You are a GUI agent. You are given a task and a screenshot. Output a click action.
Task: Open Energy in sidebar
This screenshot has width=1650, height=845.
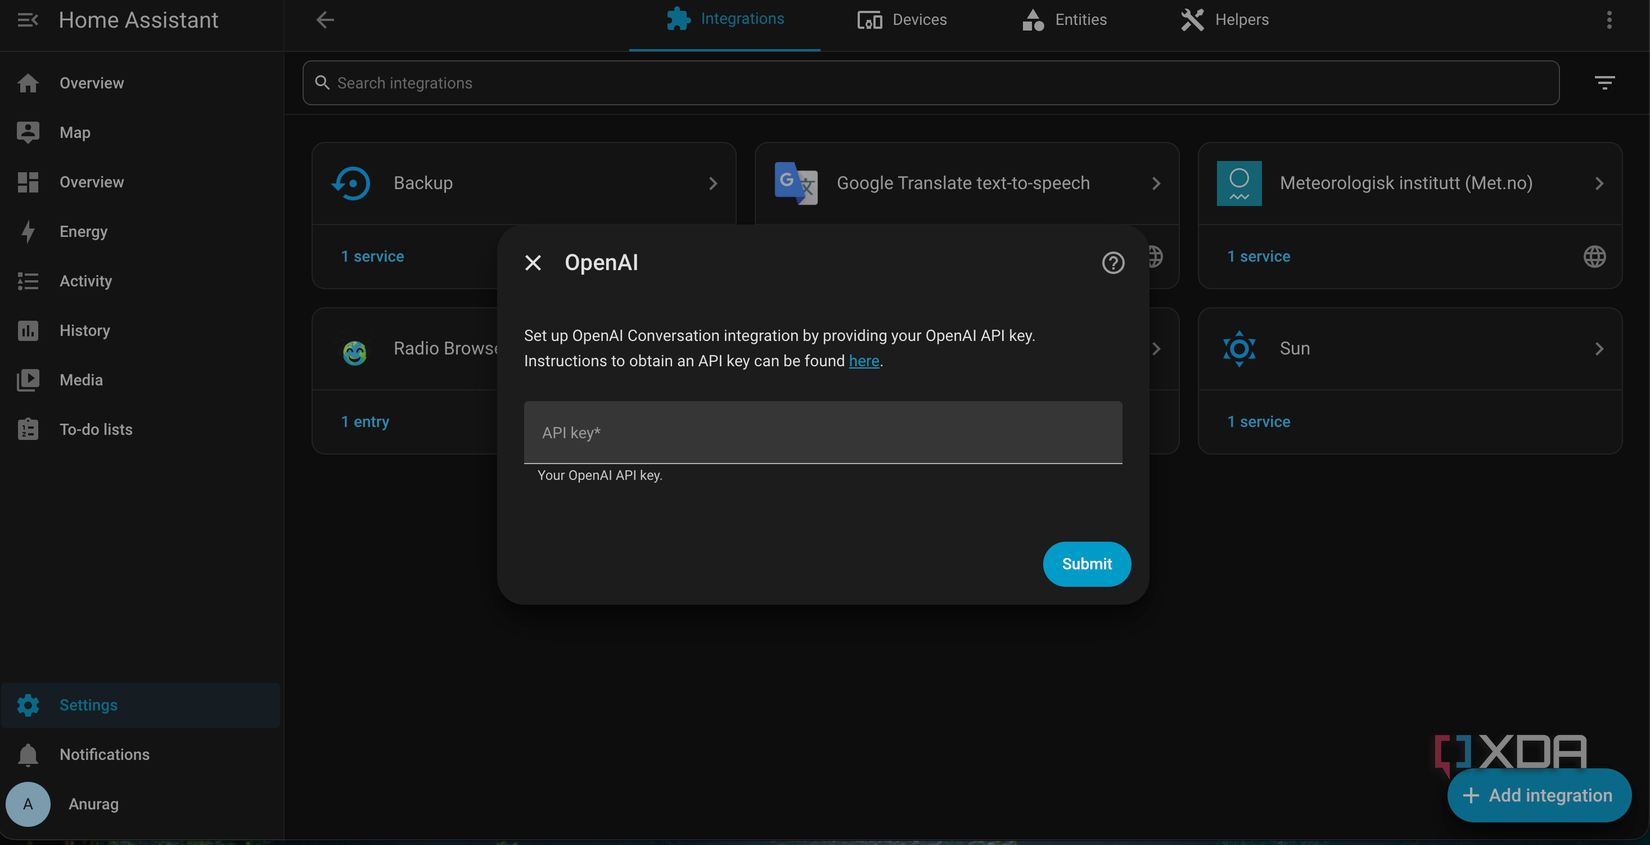tap(142, 232)
